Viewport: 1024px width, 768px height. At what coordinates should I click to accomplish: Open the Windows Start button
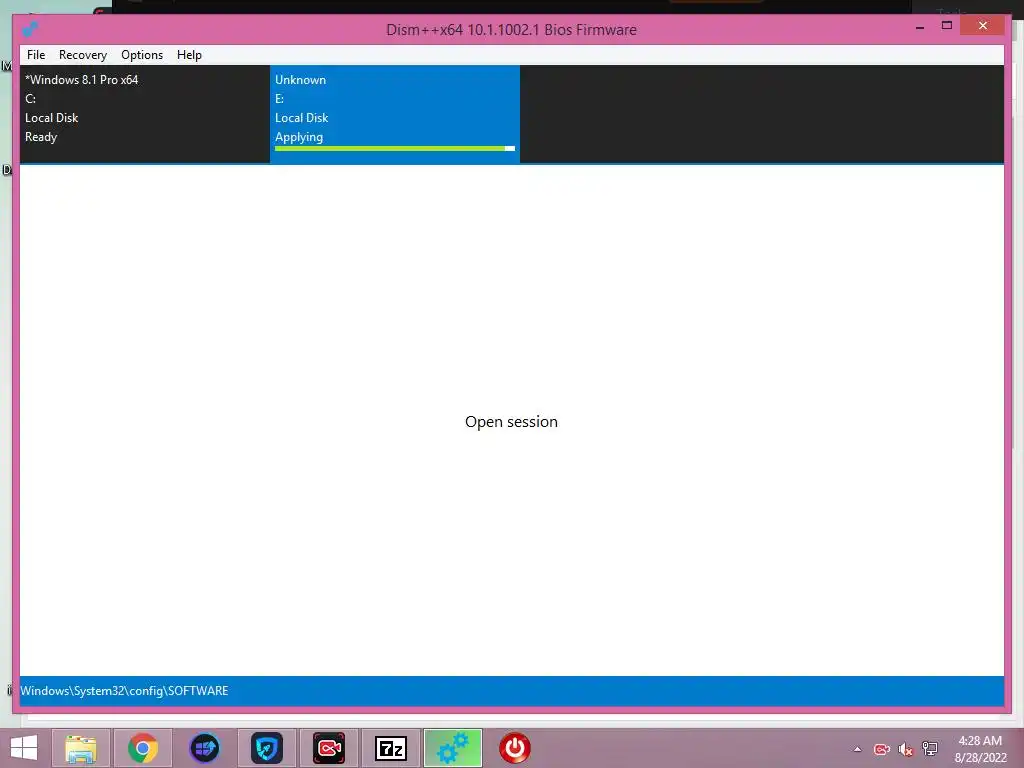pyautogui.click(x=24, y=748)
